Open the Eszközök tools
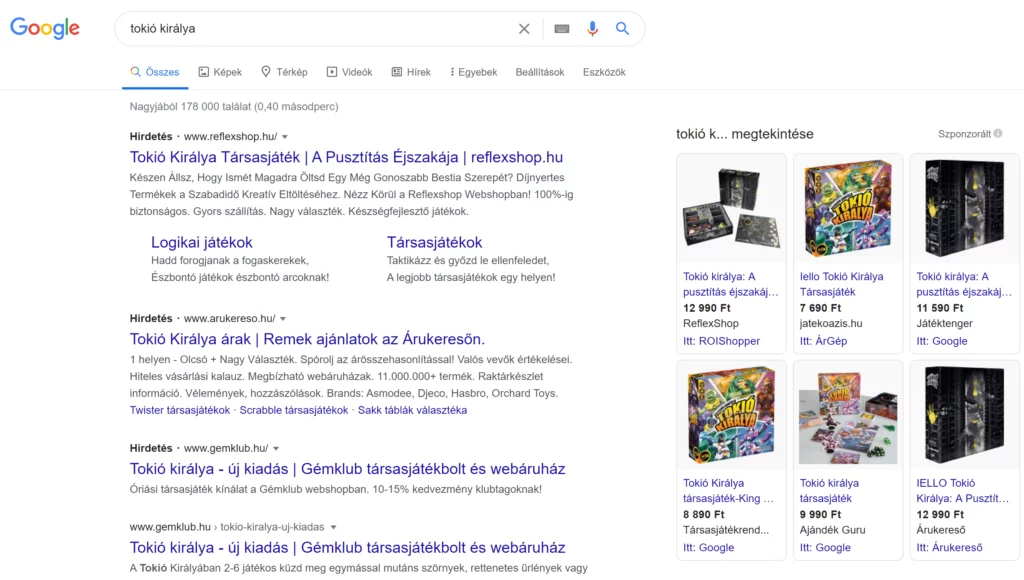Viewport: 1024px width, 580px height. tap(604, 72)
